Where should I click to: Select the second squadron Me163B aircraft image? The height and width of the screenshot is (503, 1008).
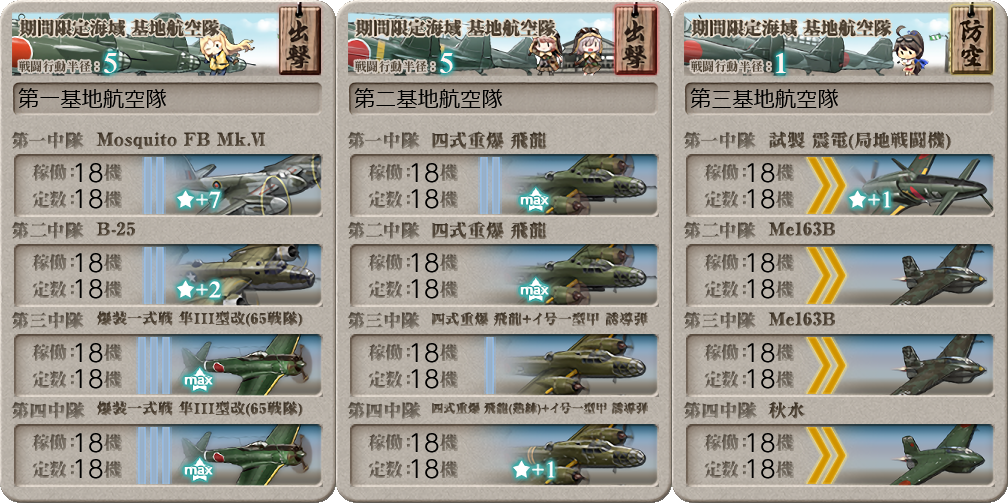point(940,275)
